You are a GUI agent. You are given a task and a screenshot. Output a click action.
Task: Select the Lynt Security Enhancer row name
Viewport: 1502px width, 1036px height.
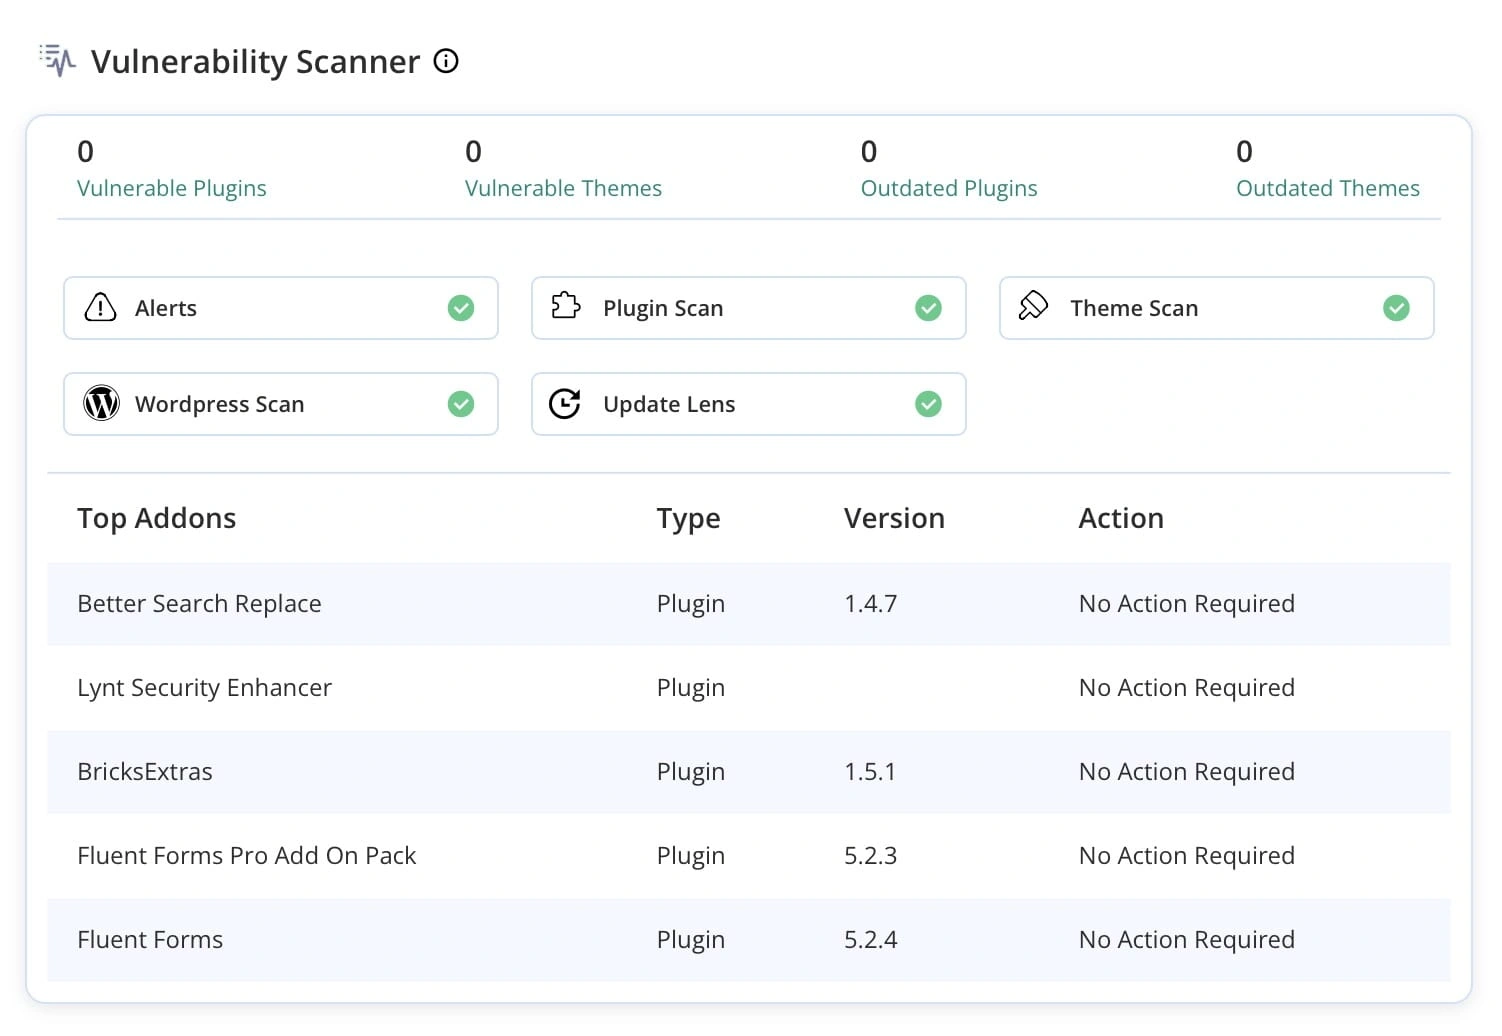coord(204,688)
